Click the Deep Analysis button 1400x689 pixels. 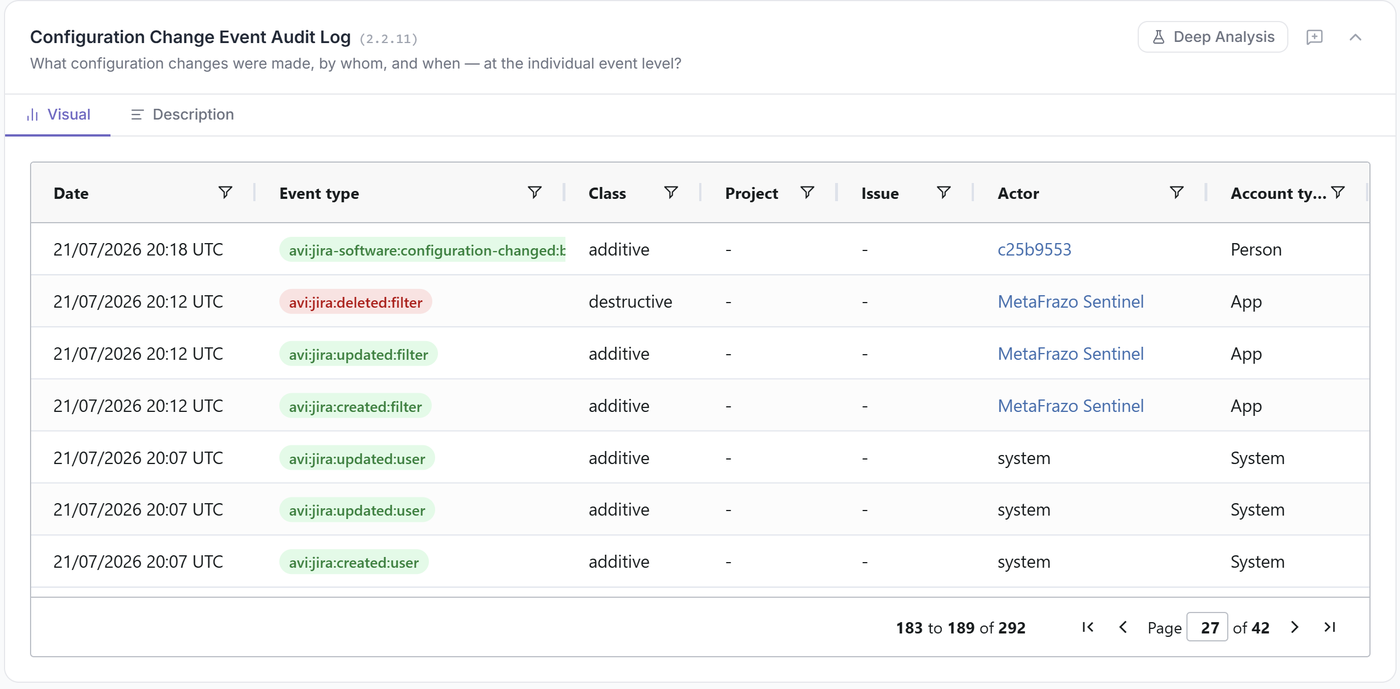(1213, 37)
